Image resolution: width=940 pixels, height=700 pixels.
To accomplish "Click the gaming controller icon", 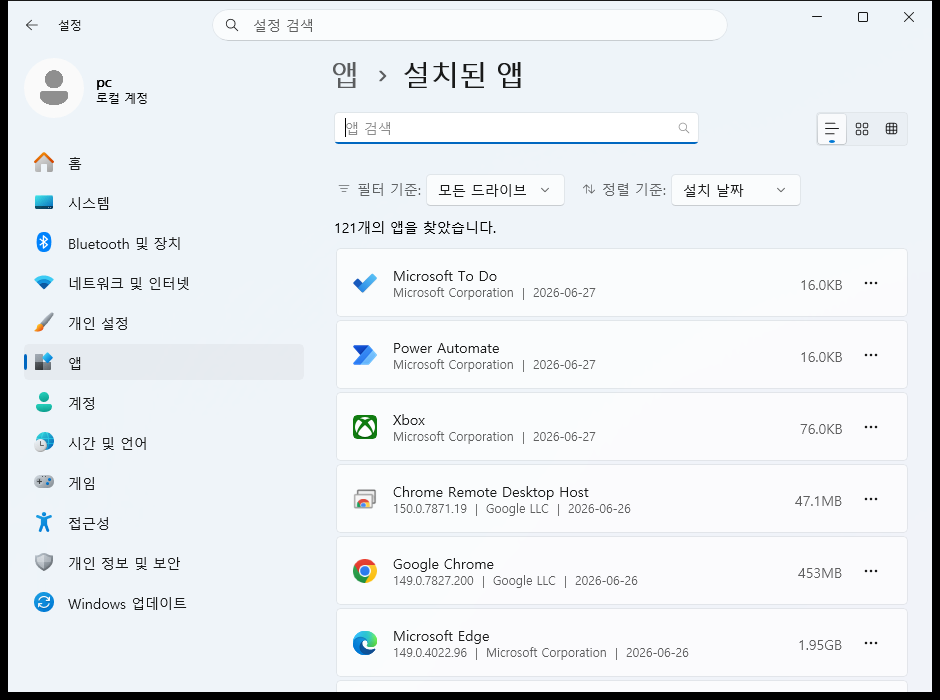I will coord(44,482).
